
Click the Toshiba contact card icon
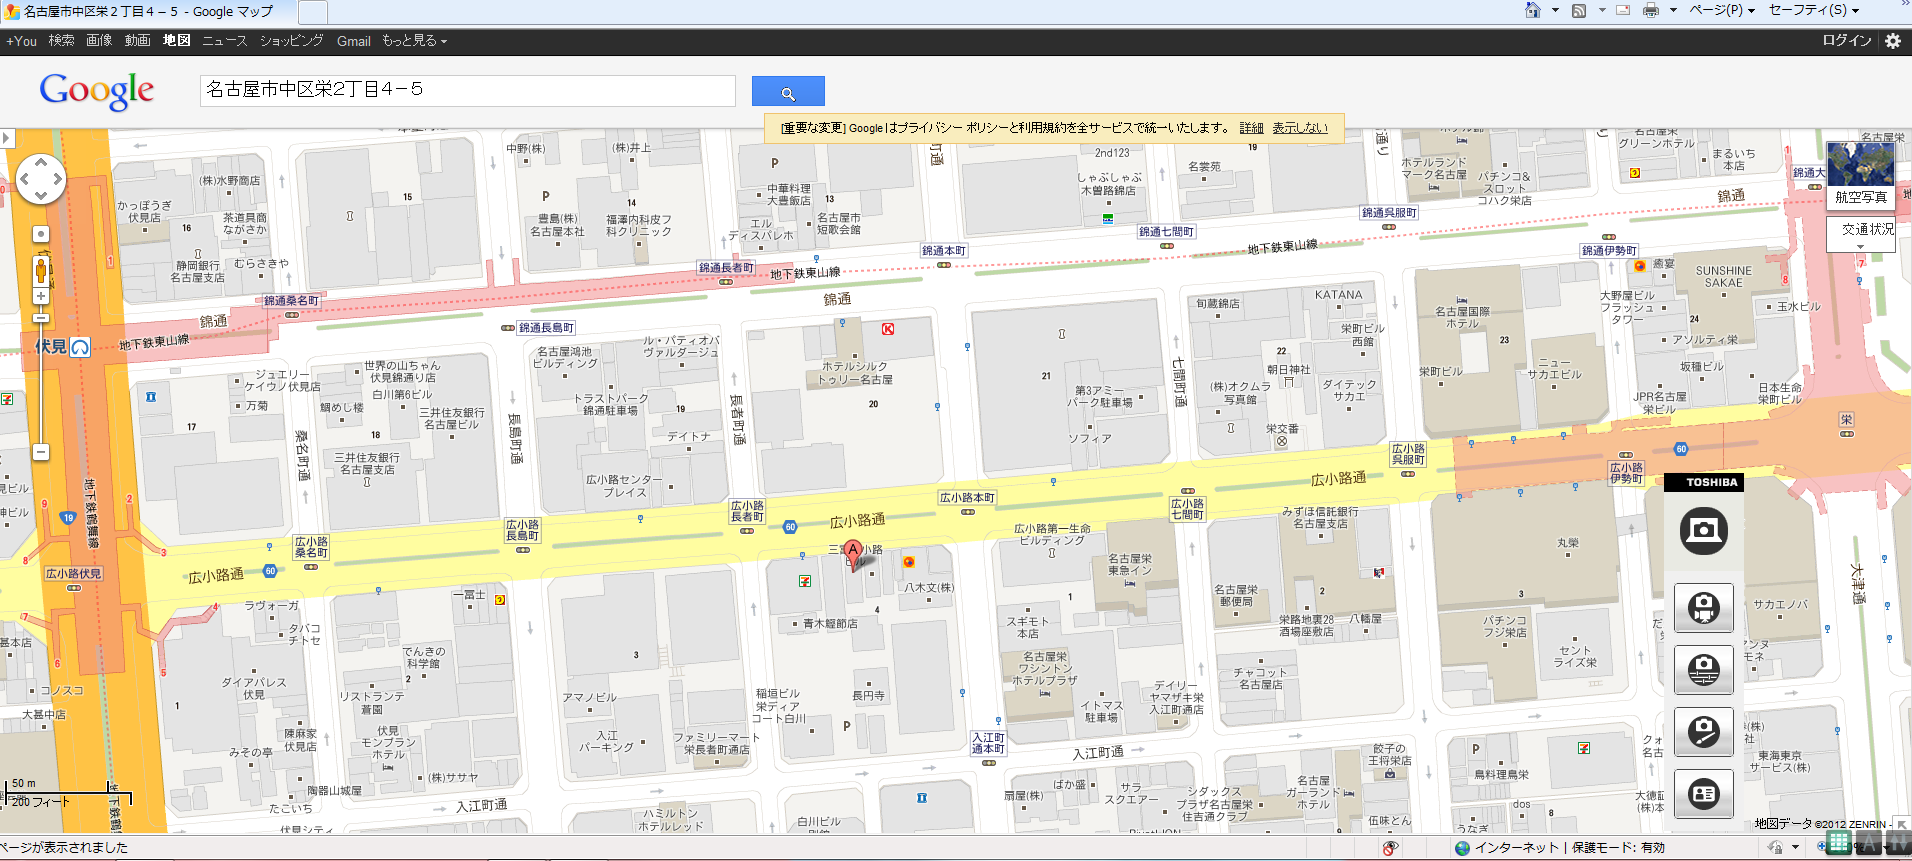pyautogui.click(x=1704, y=793)
